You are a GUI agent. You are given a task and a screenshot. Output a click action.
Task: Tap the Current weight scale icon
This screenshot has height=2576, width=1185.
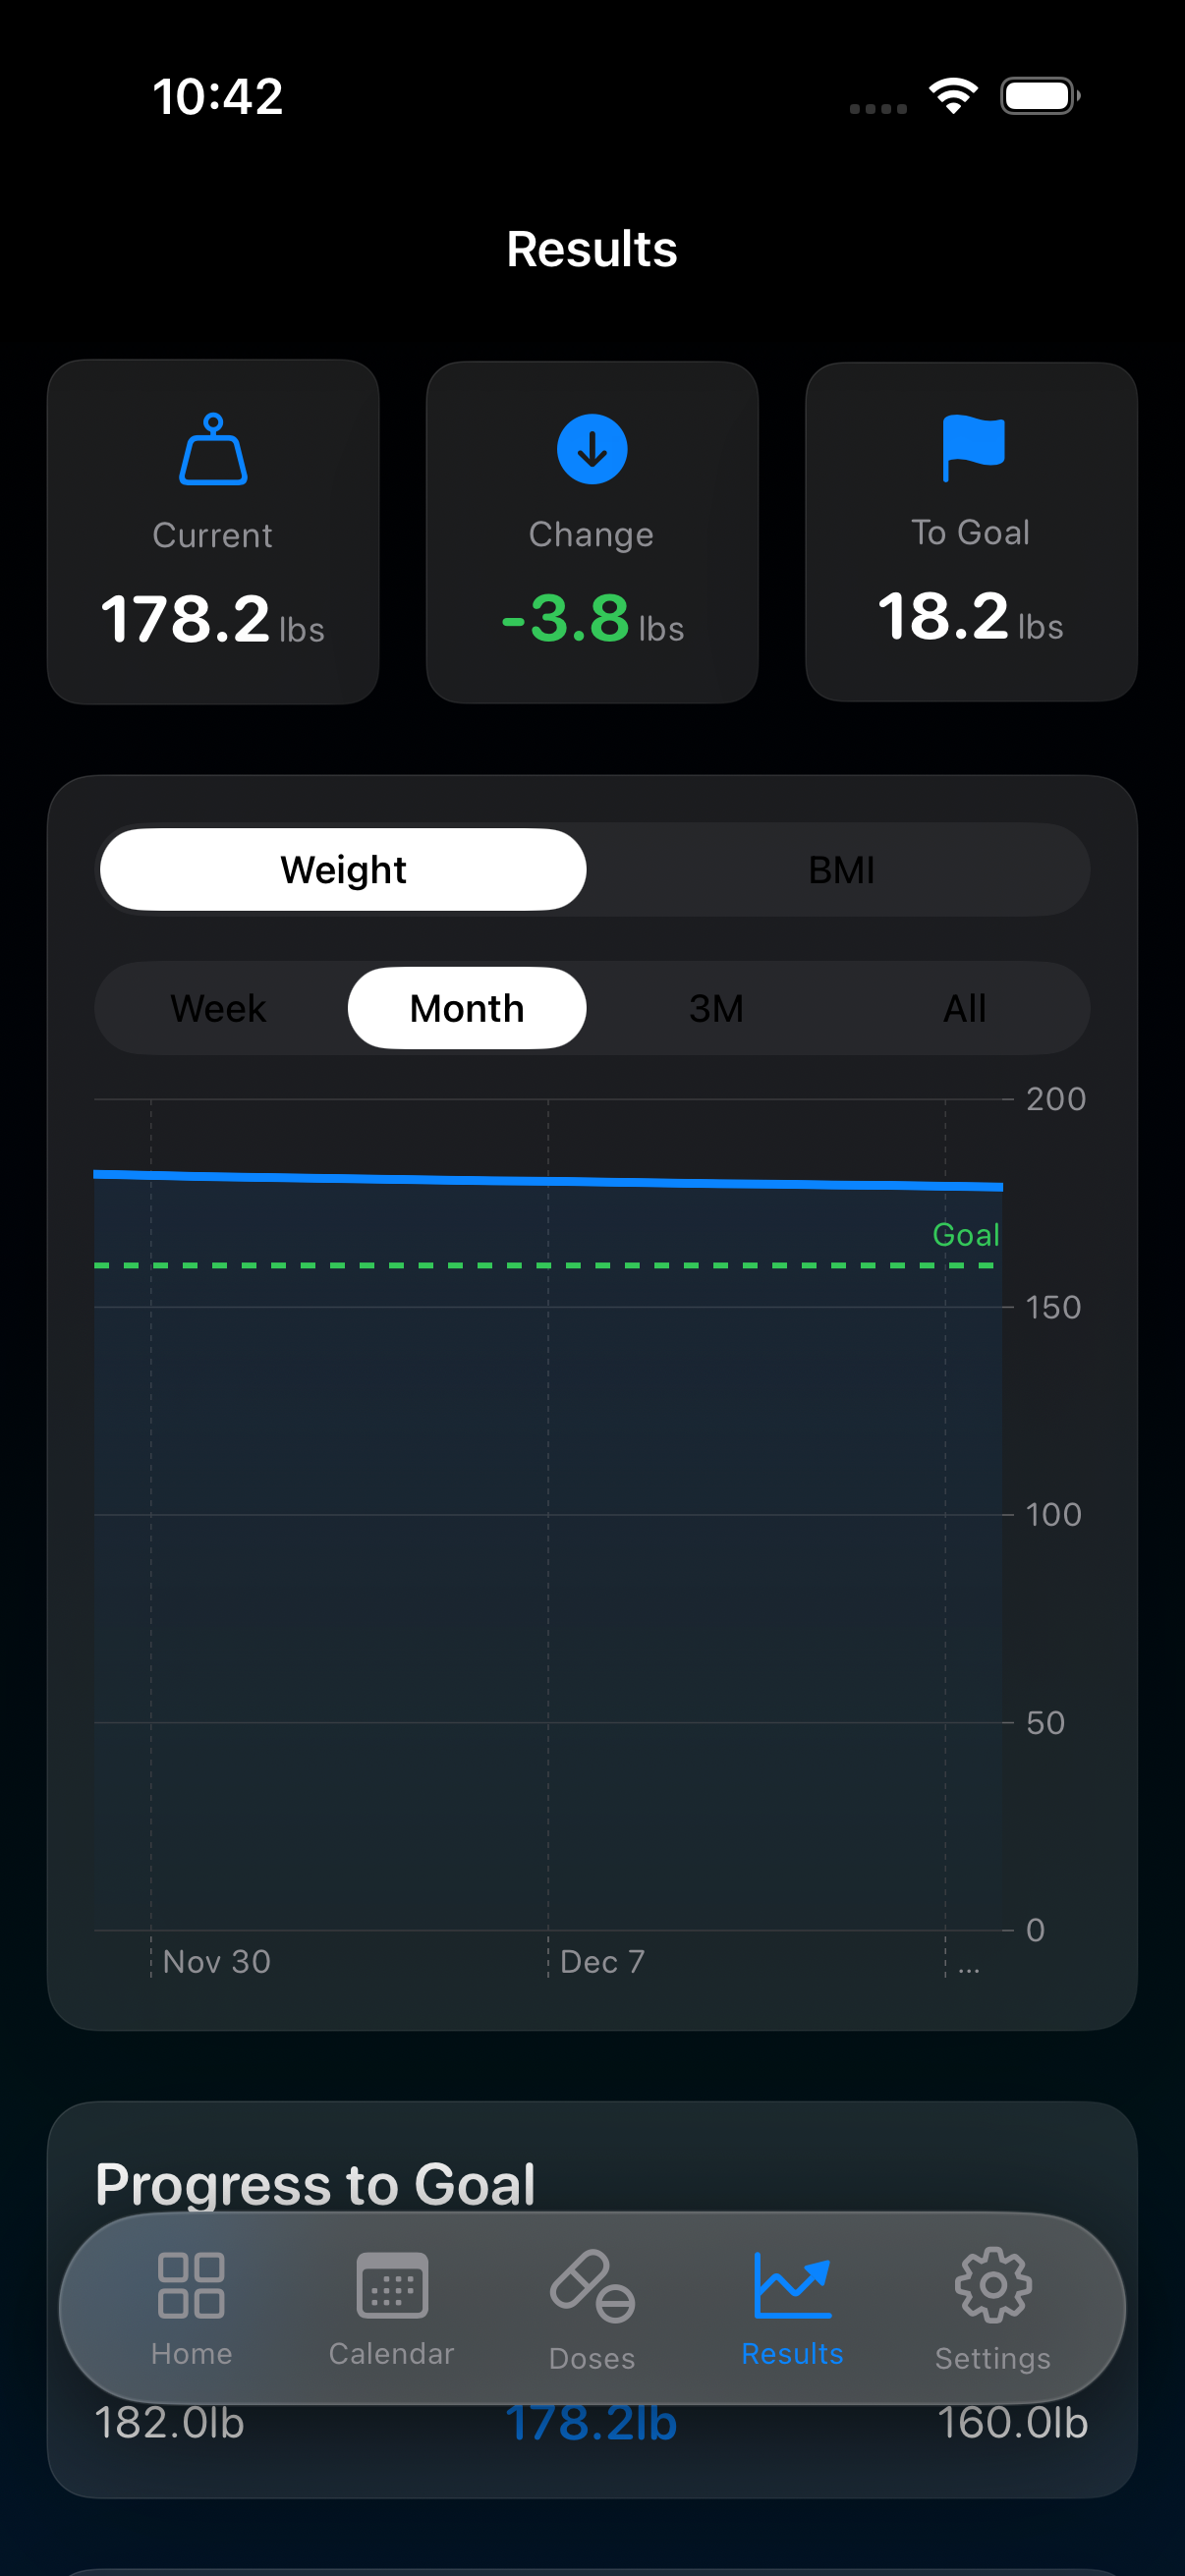(213, 450)
